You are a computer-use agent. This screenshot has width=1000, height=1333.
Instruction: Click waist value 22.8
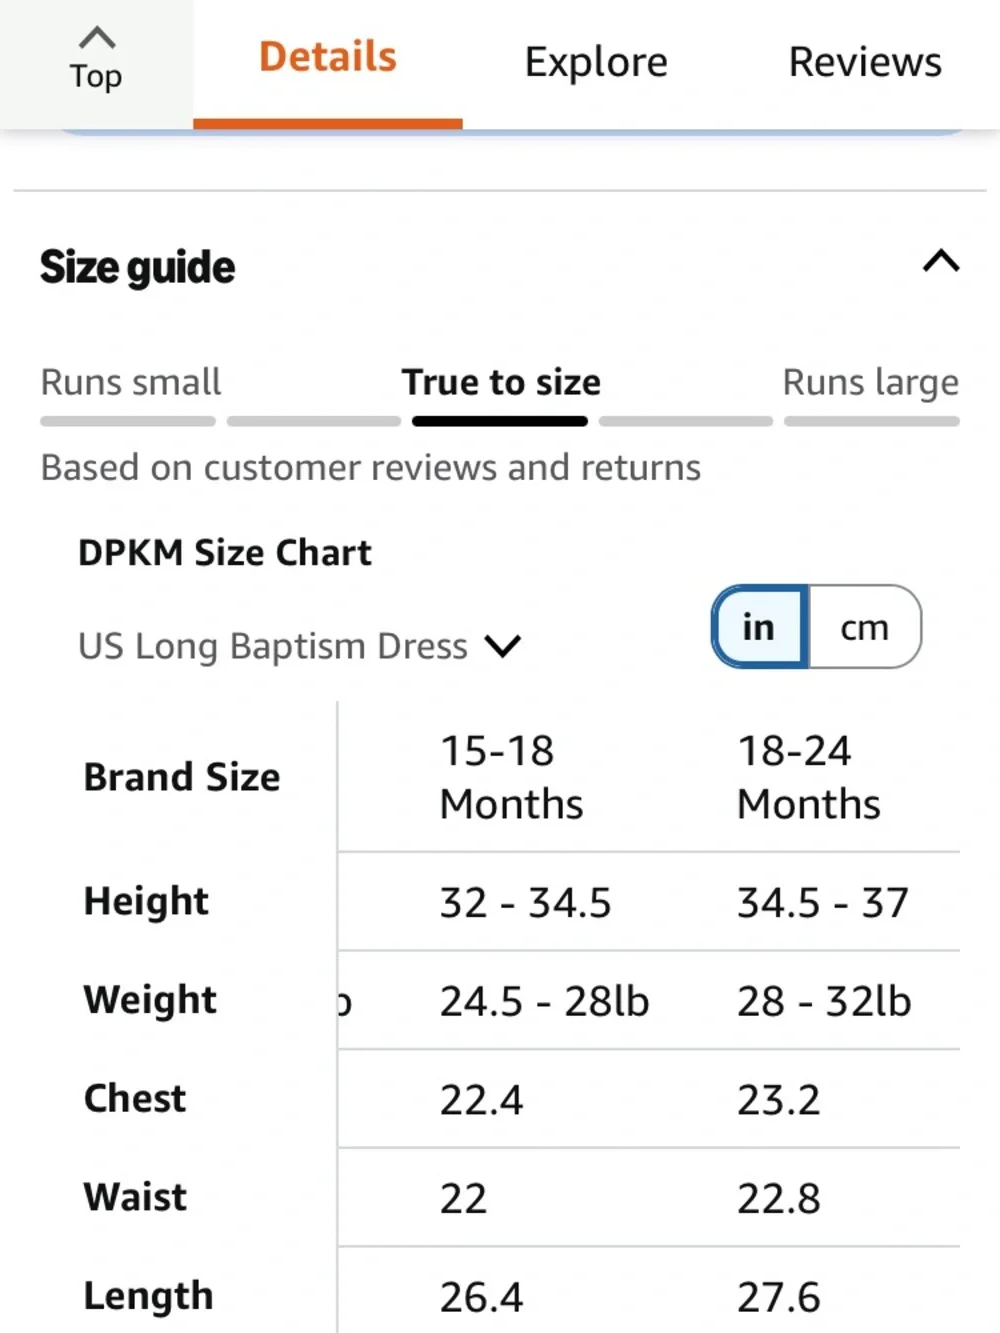pyautogui.click(x=778, y=1198)
